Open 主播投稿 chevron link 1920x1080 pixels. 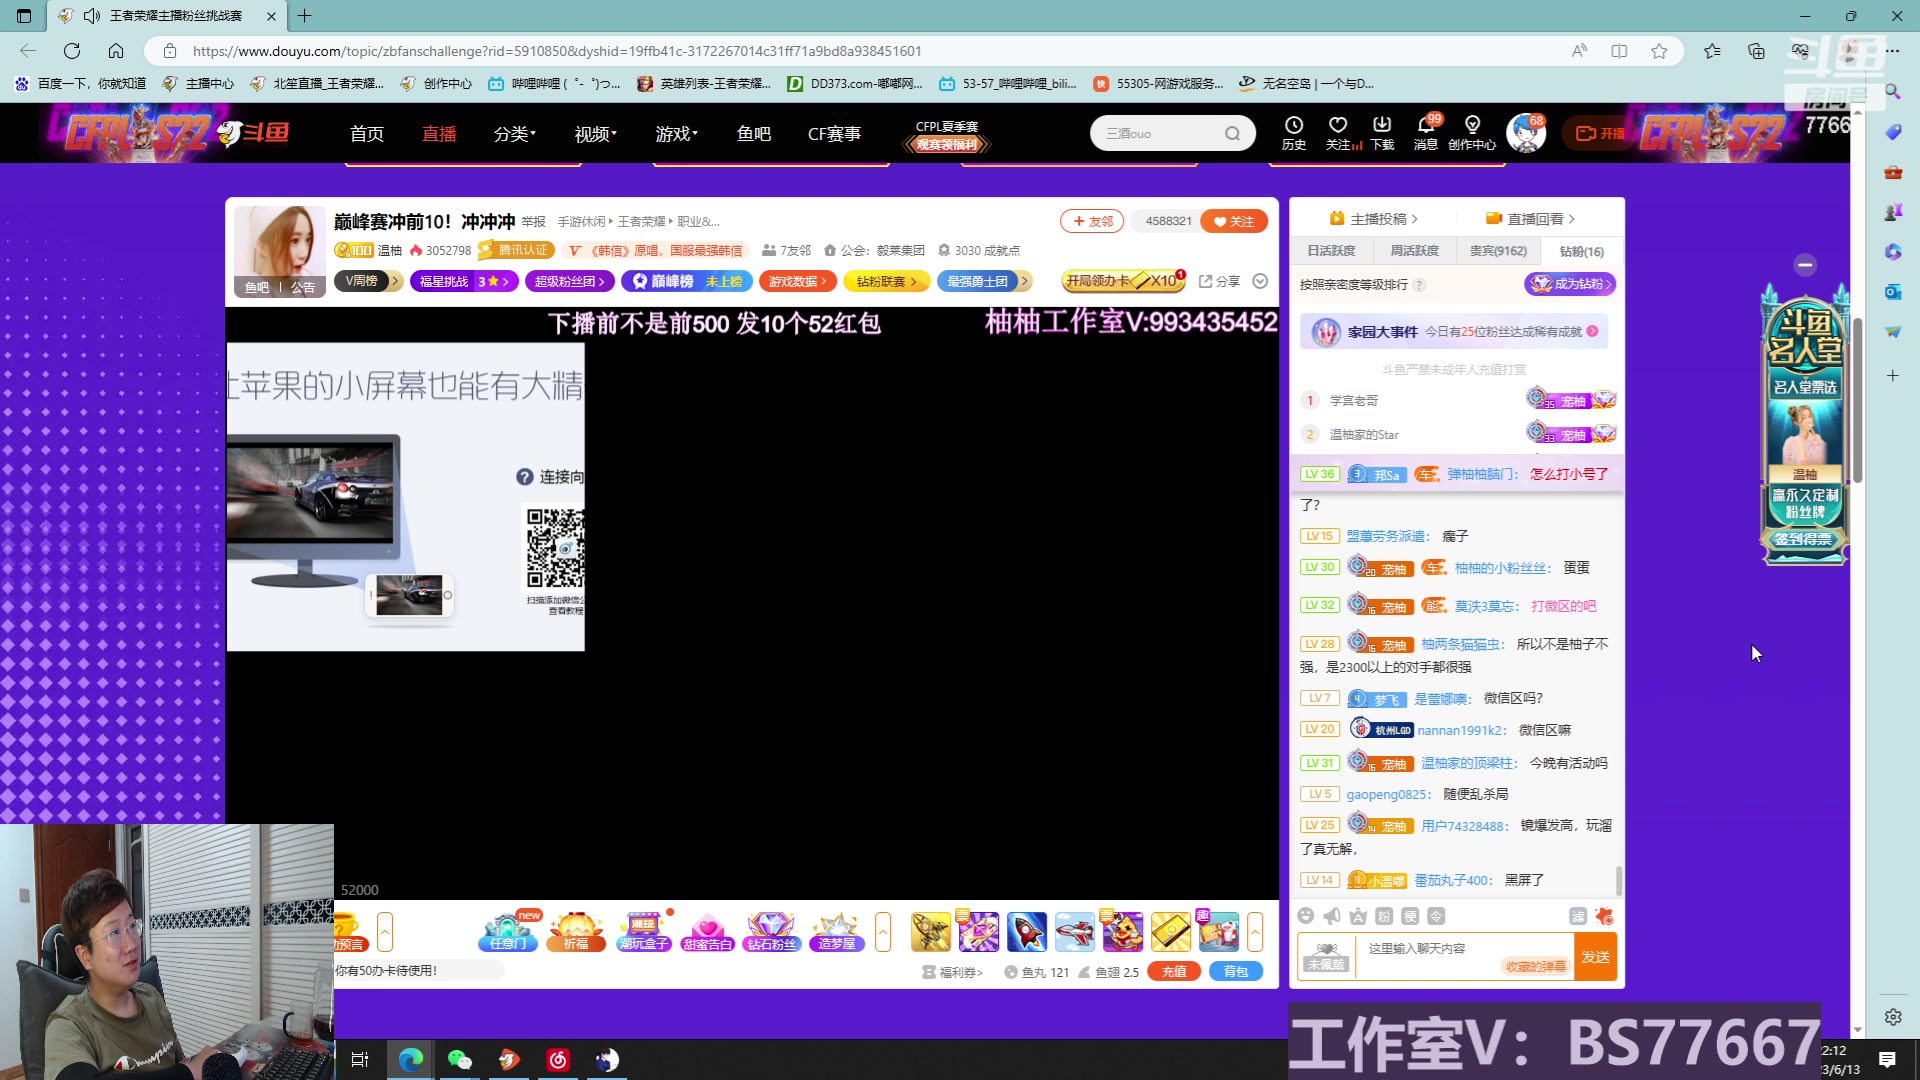tap(1374, 219)
